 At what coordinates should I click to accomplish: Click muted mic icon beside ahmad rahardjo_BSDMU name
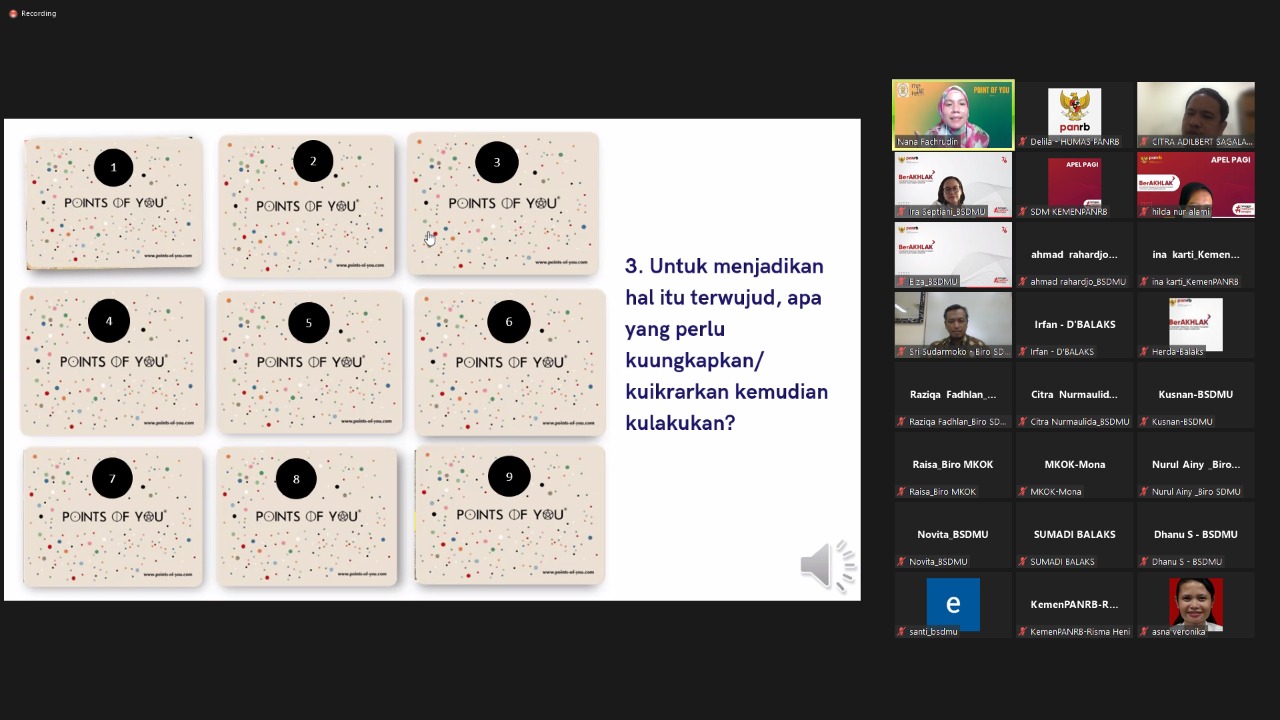(1022, 282)
